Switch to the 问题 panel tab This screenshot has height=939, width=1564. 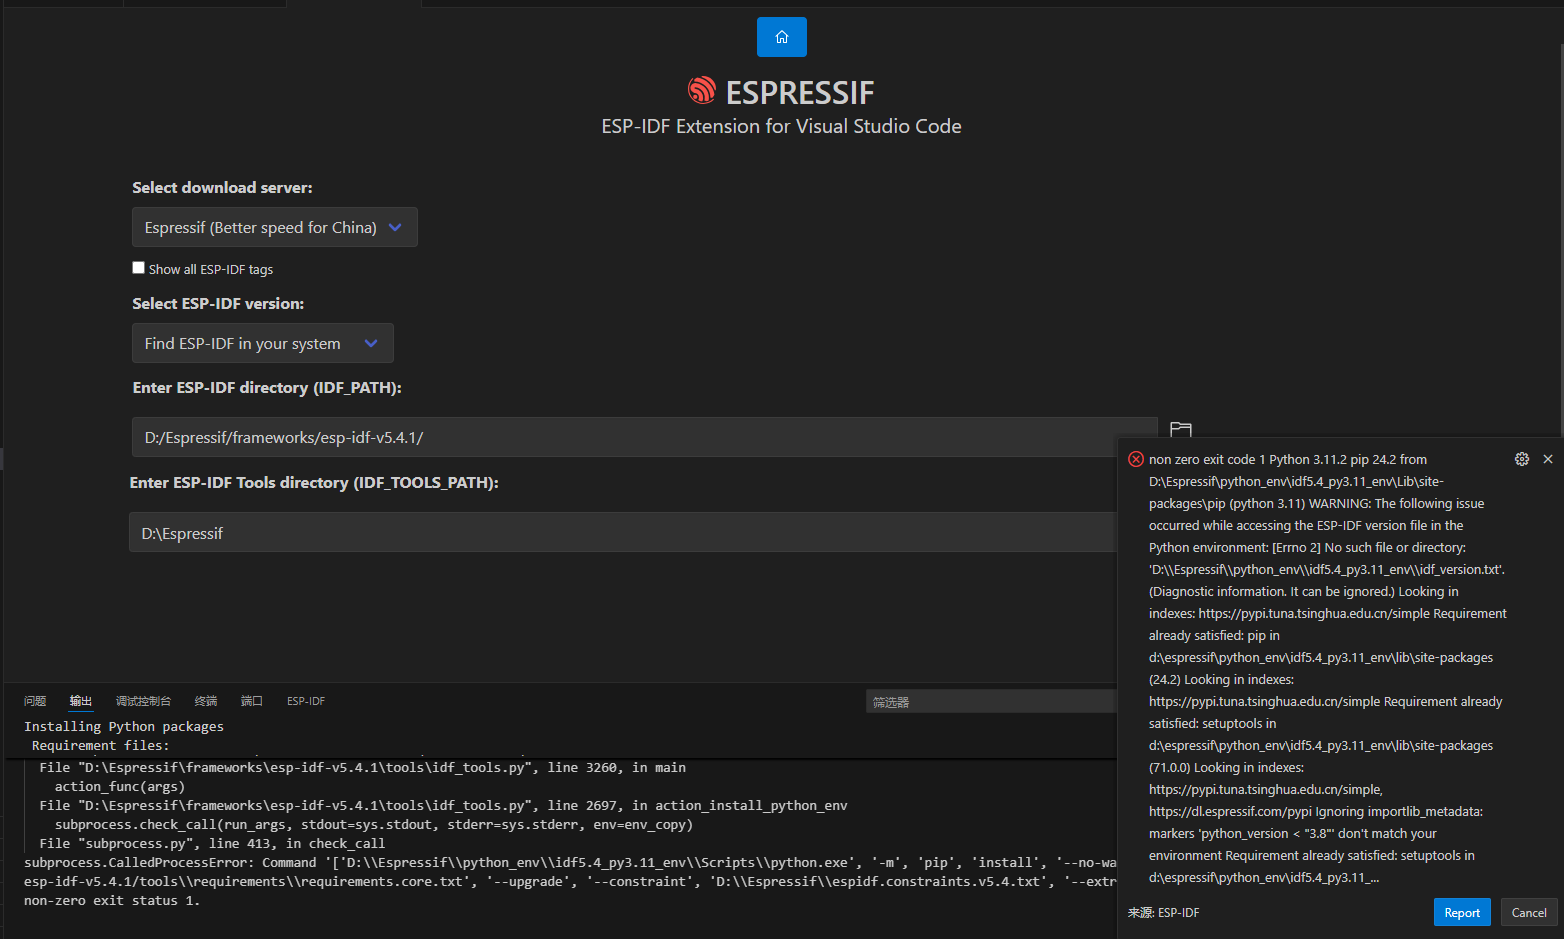35,701
